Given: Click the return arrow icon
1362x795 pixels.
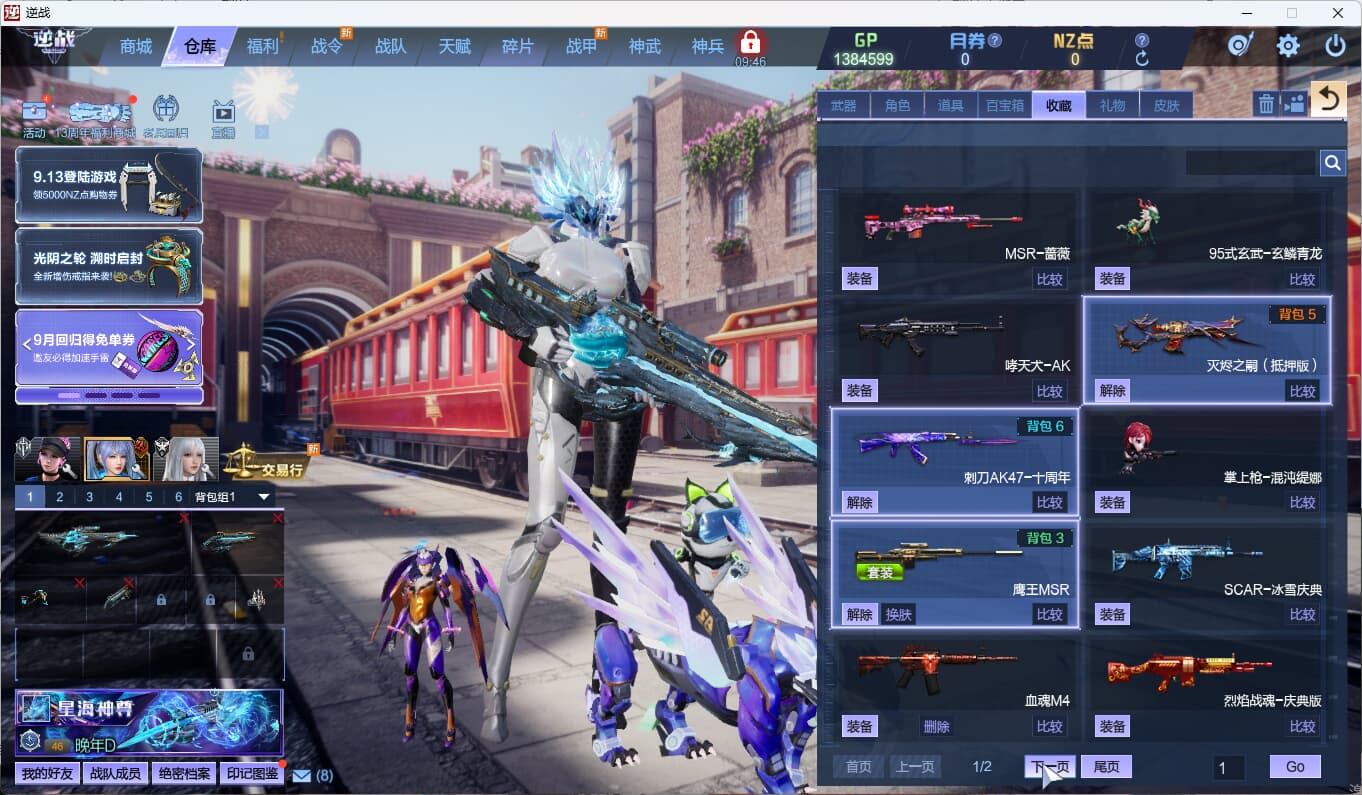Looking at the screenshot, I should (x=1328, y=99).
